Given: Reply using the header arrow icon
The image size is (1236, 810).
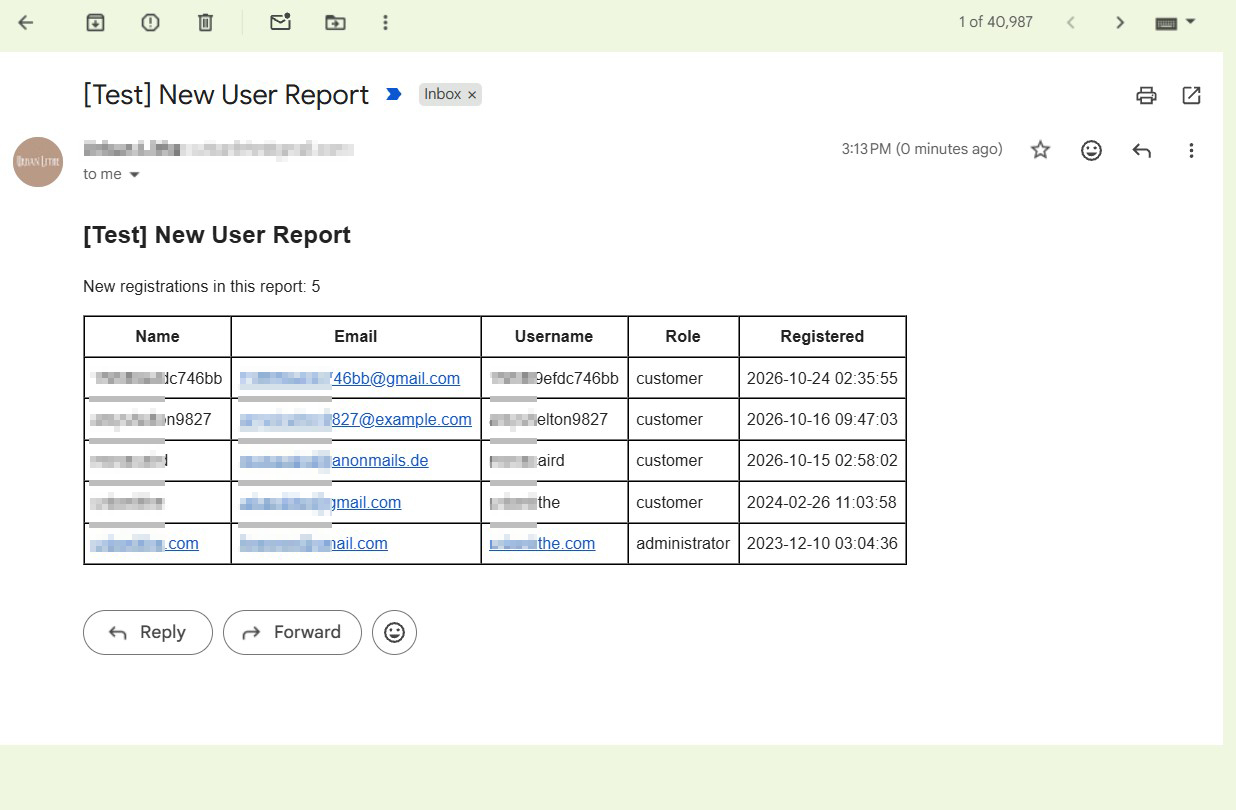Looking at the screenshot, I should tap(1141, 150).
